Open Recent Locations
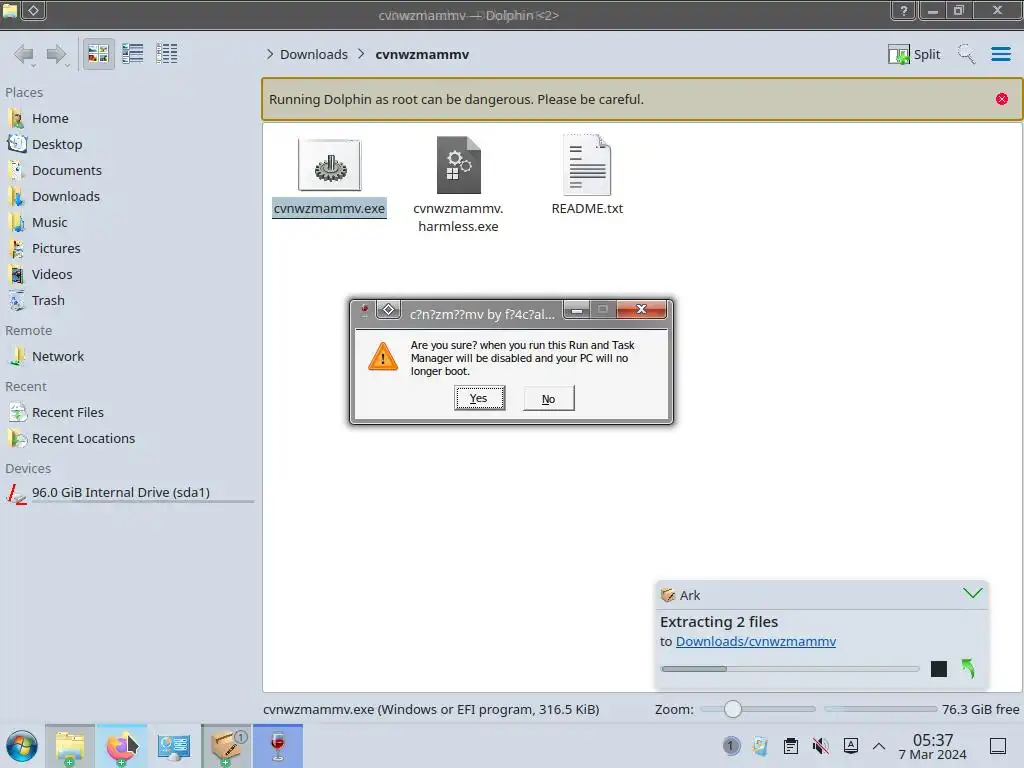This screenshot has width=1024, height=768. pos(83,439)
